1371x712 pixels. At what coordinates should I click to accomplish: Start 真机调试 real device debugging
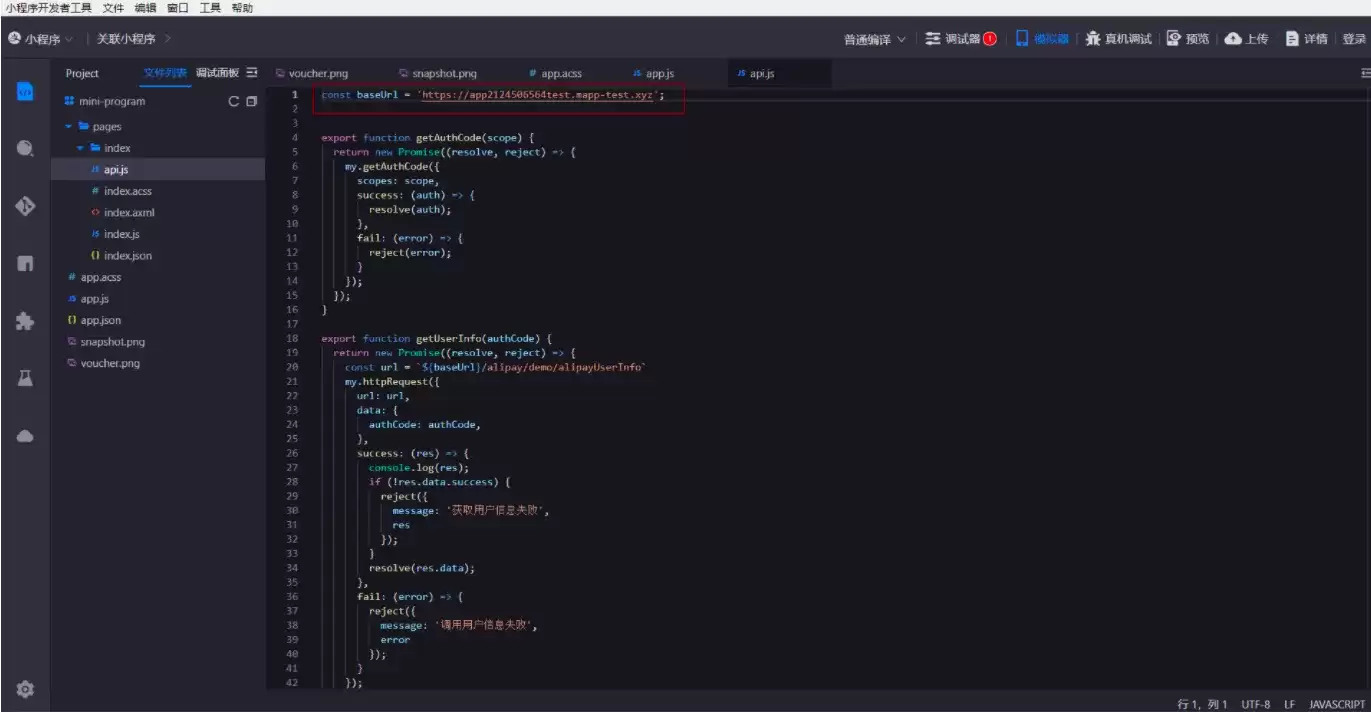point(1119,39)
